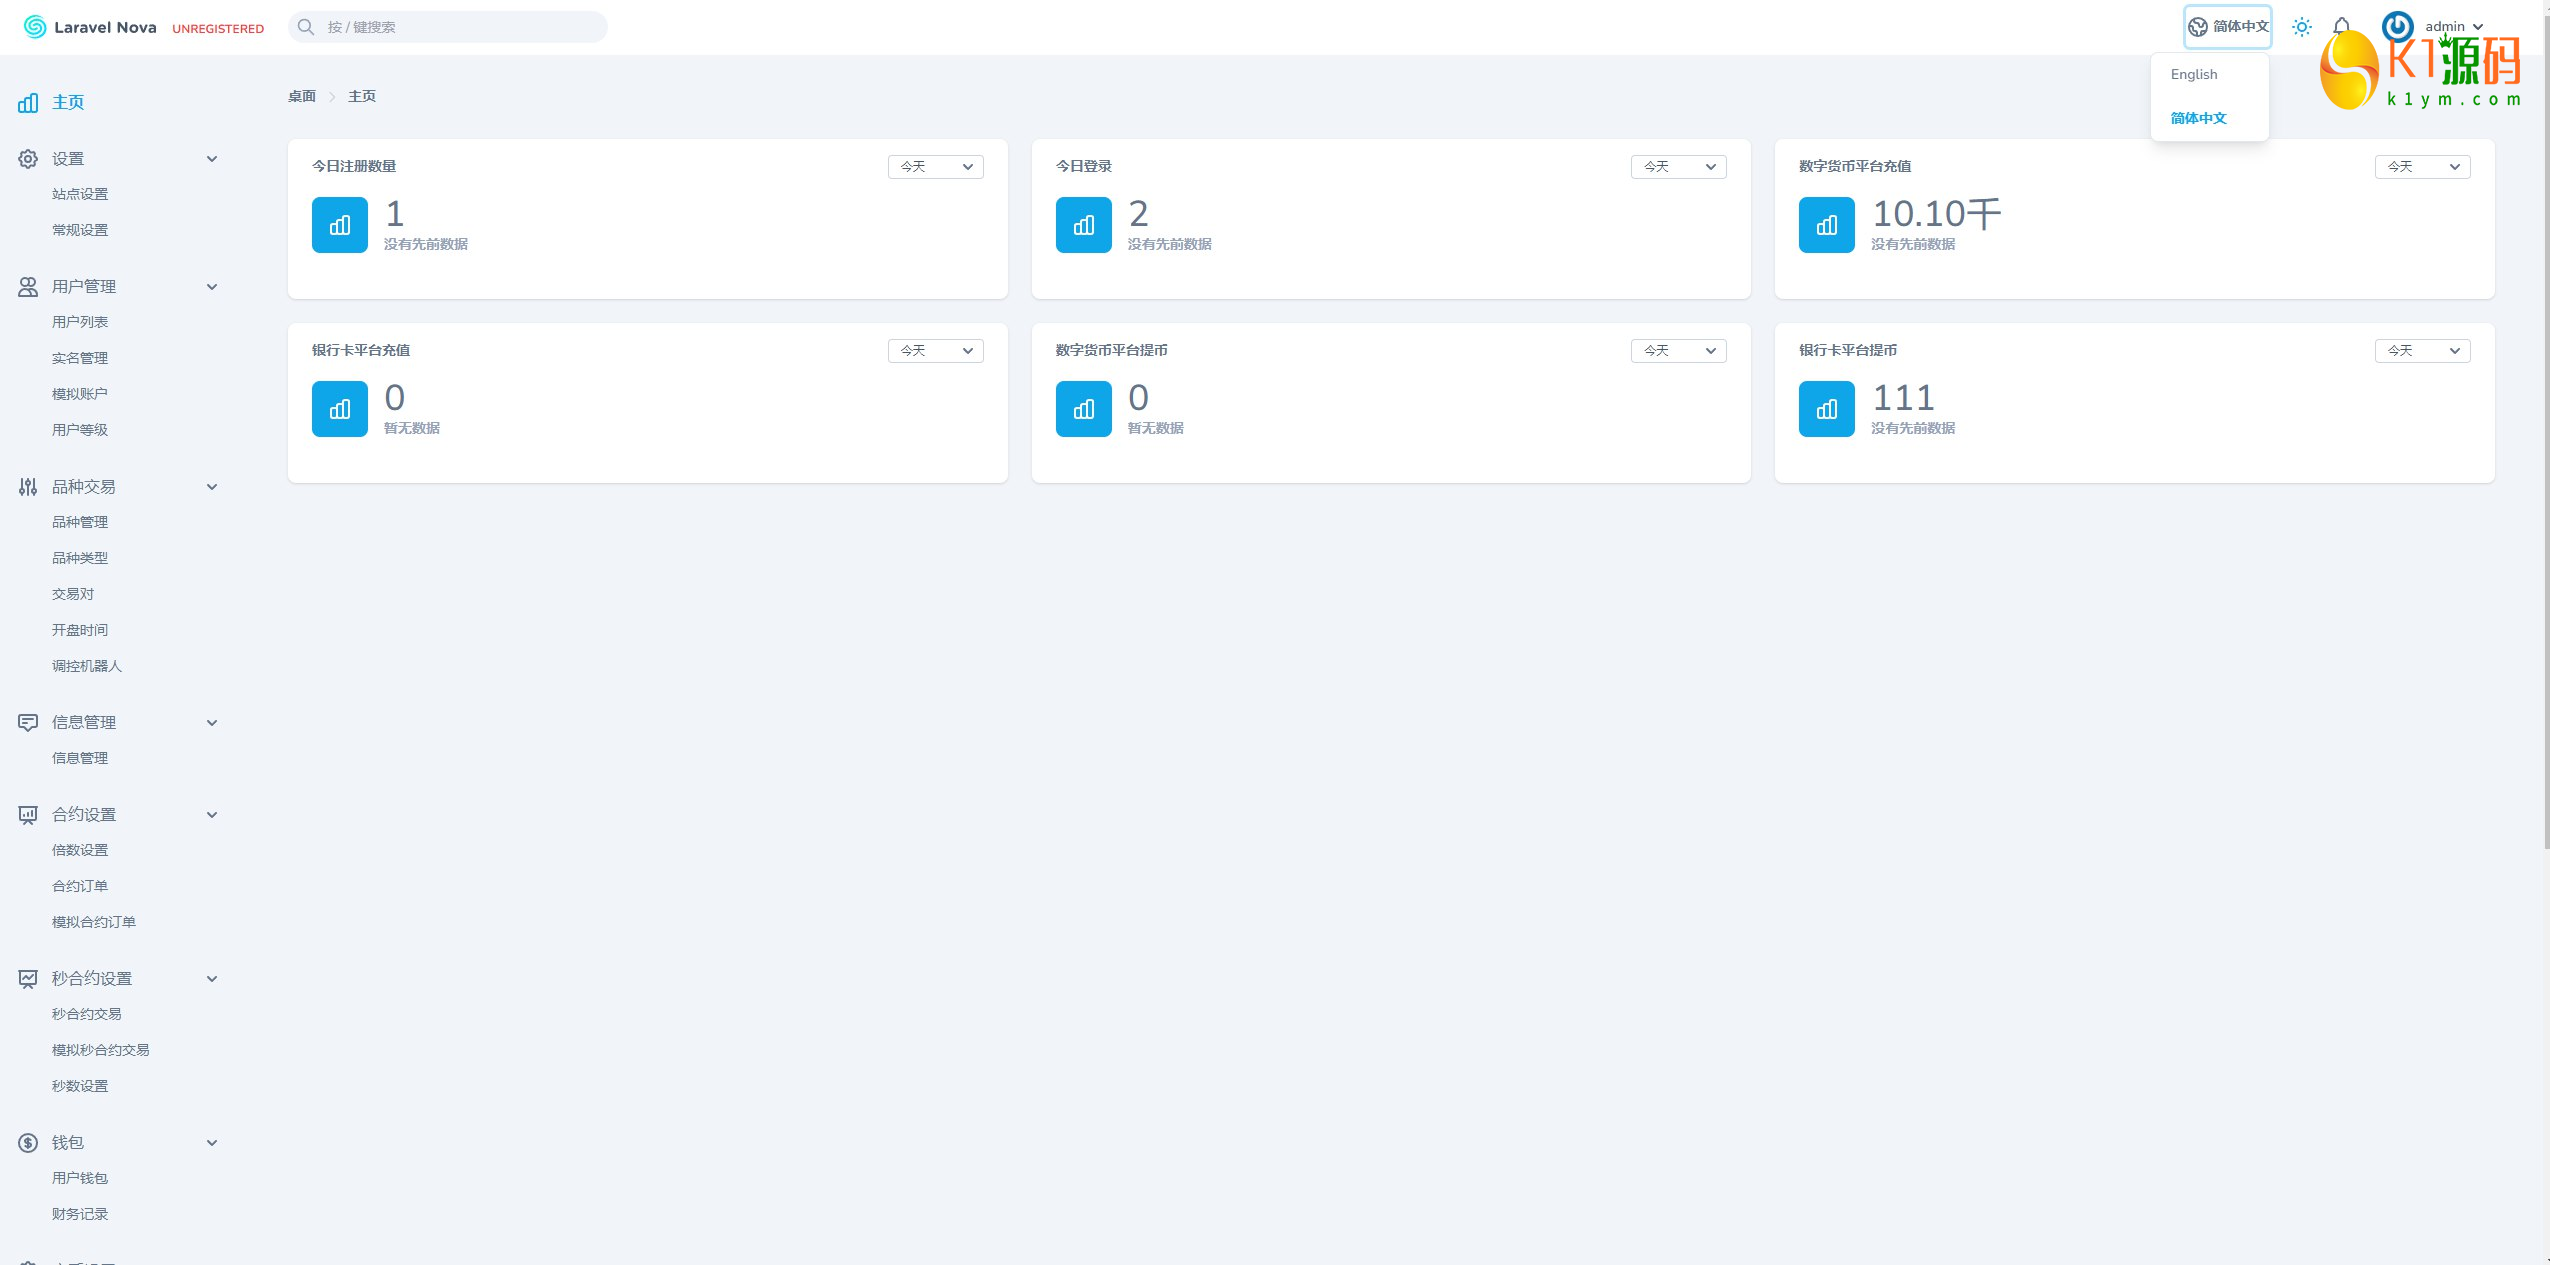Open the 用户列表 sidebar link
The height and width of the screenshot is (1265, 2550).
pyautogui.click(x=80, y=322)
